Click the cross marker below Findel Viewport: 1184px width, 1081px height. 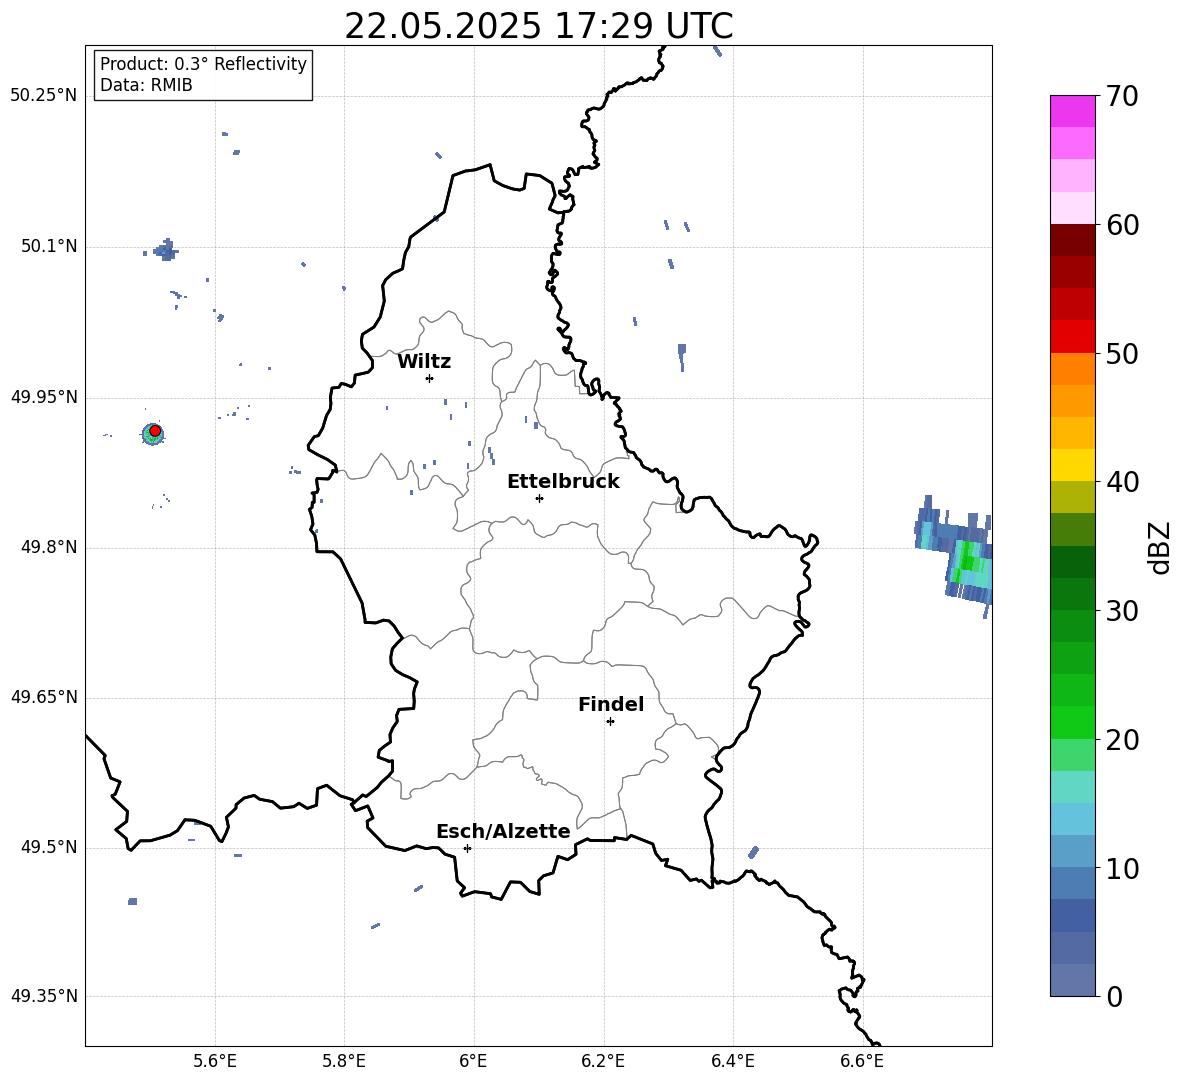coord(610,722)
